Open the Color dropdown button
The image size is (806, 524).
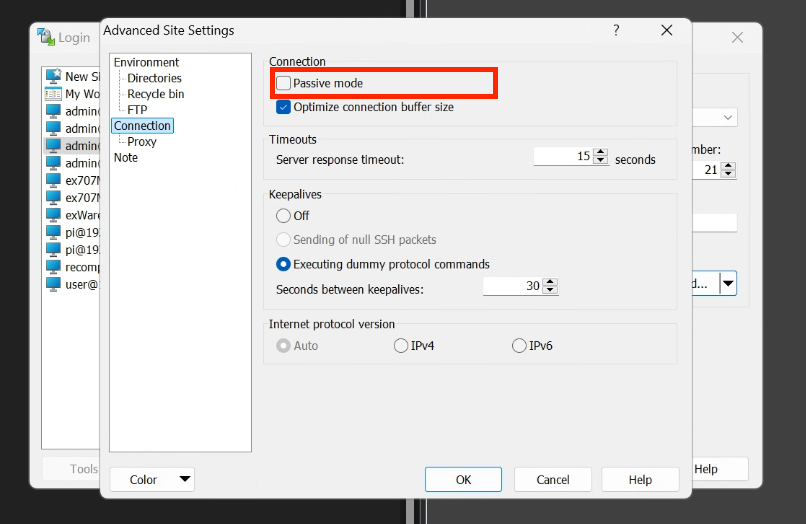(x=151, y=479)
